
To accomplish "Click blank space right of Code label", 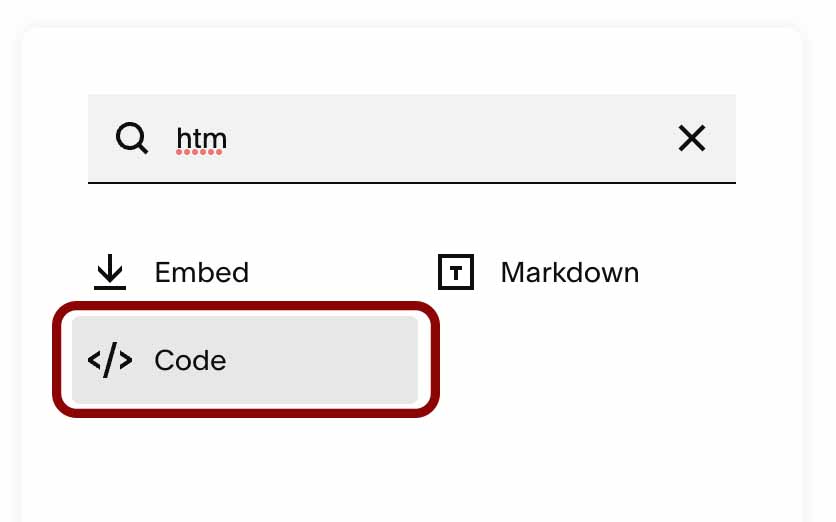I will [x=320, y=360].
